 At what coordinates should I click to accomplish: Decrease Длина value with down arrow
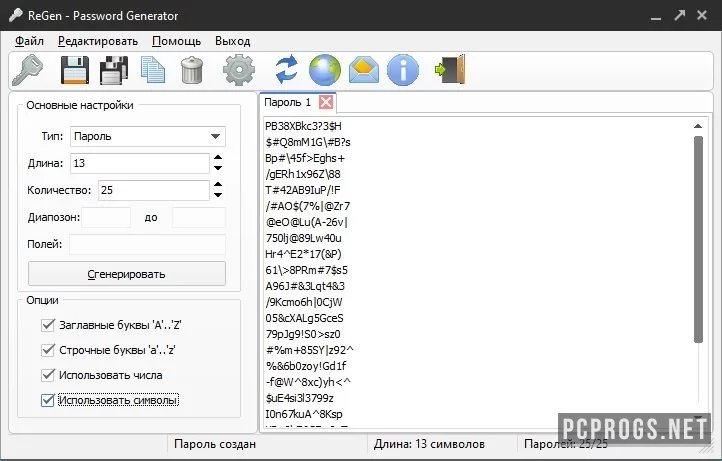218,168
